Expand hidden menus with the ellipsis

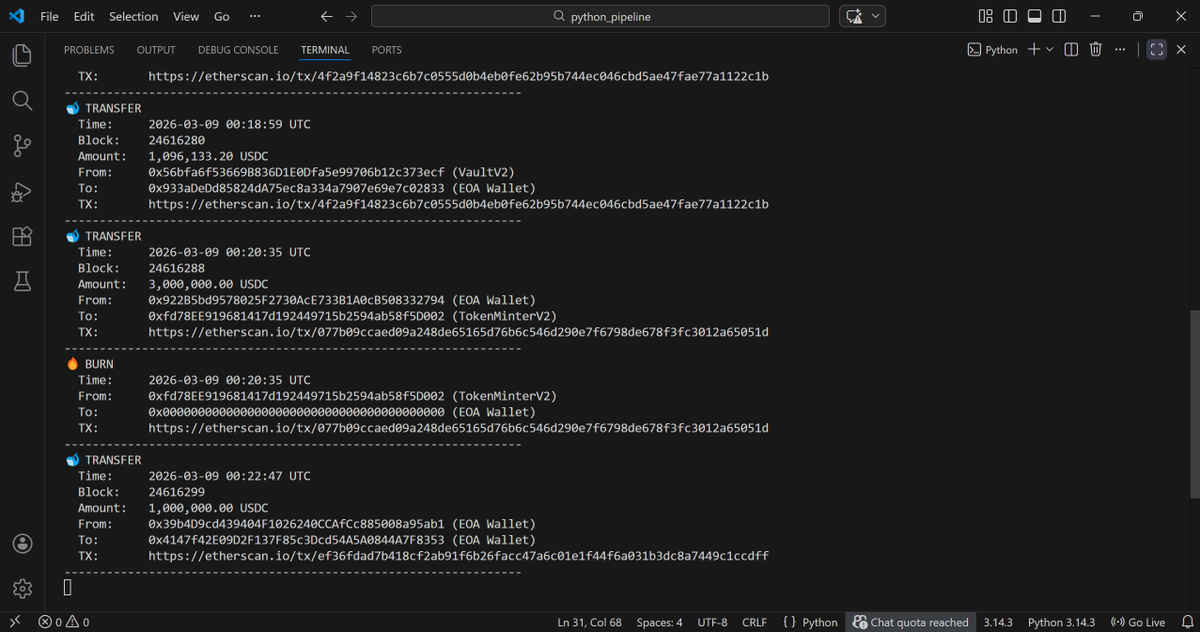(x=256, y=16)
